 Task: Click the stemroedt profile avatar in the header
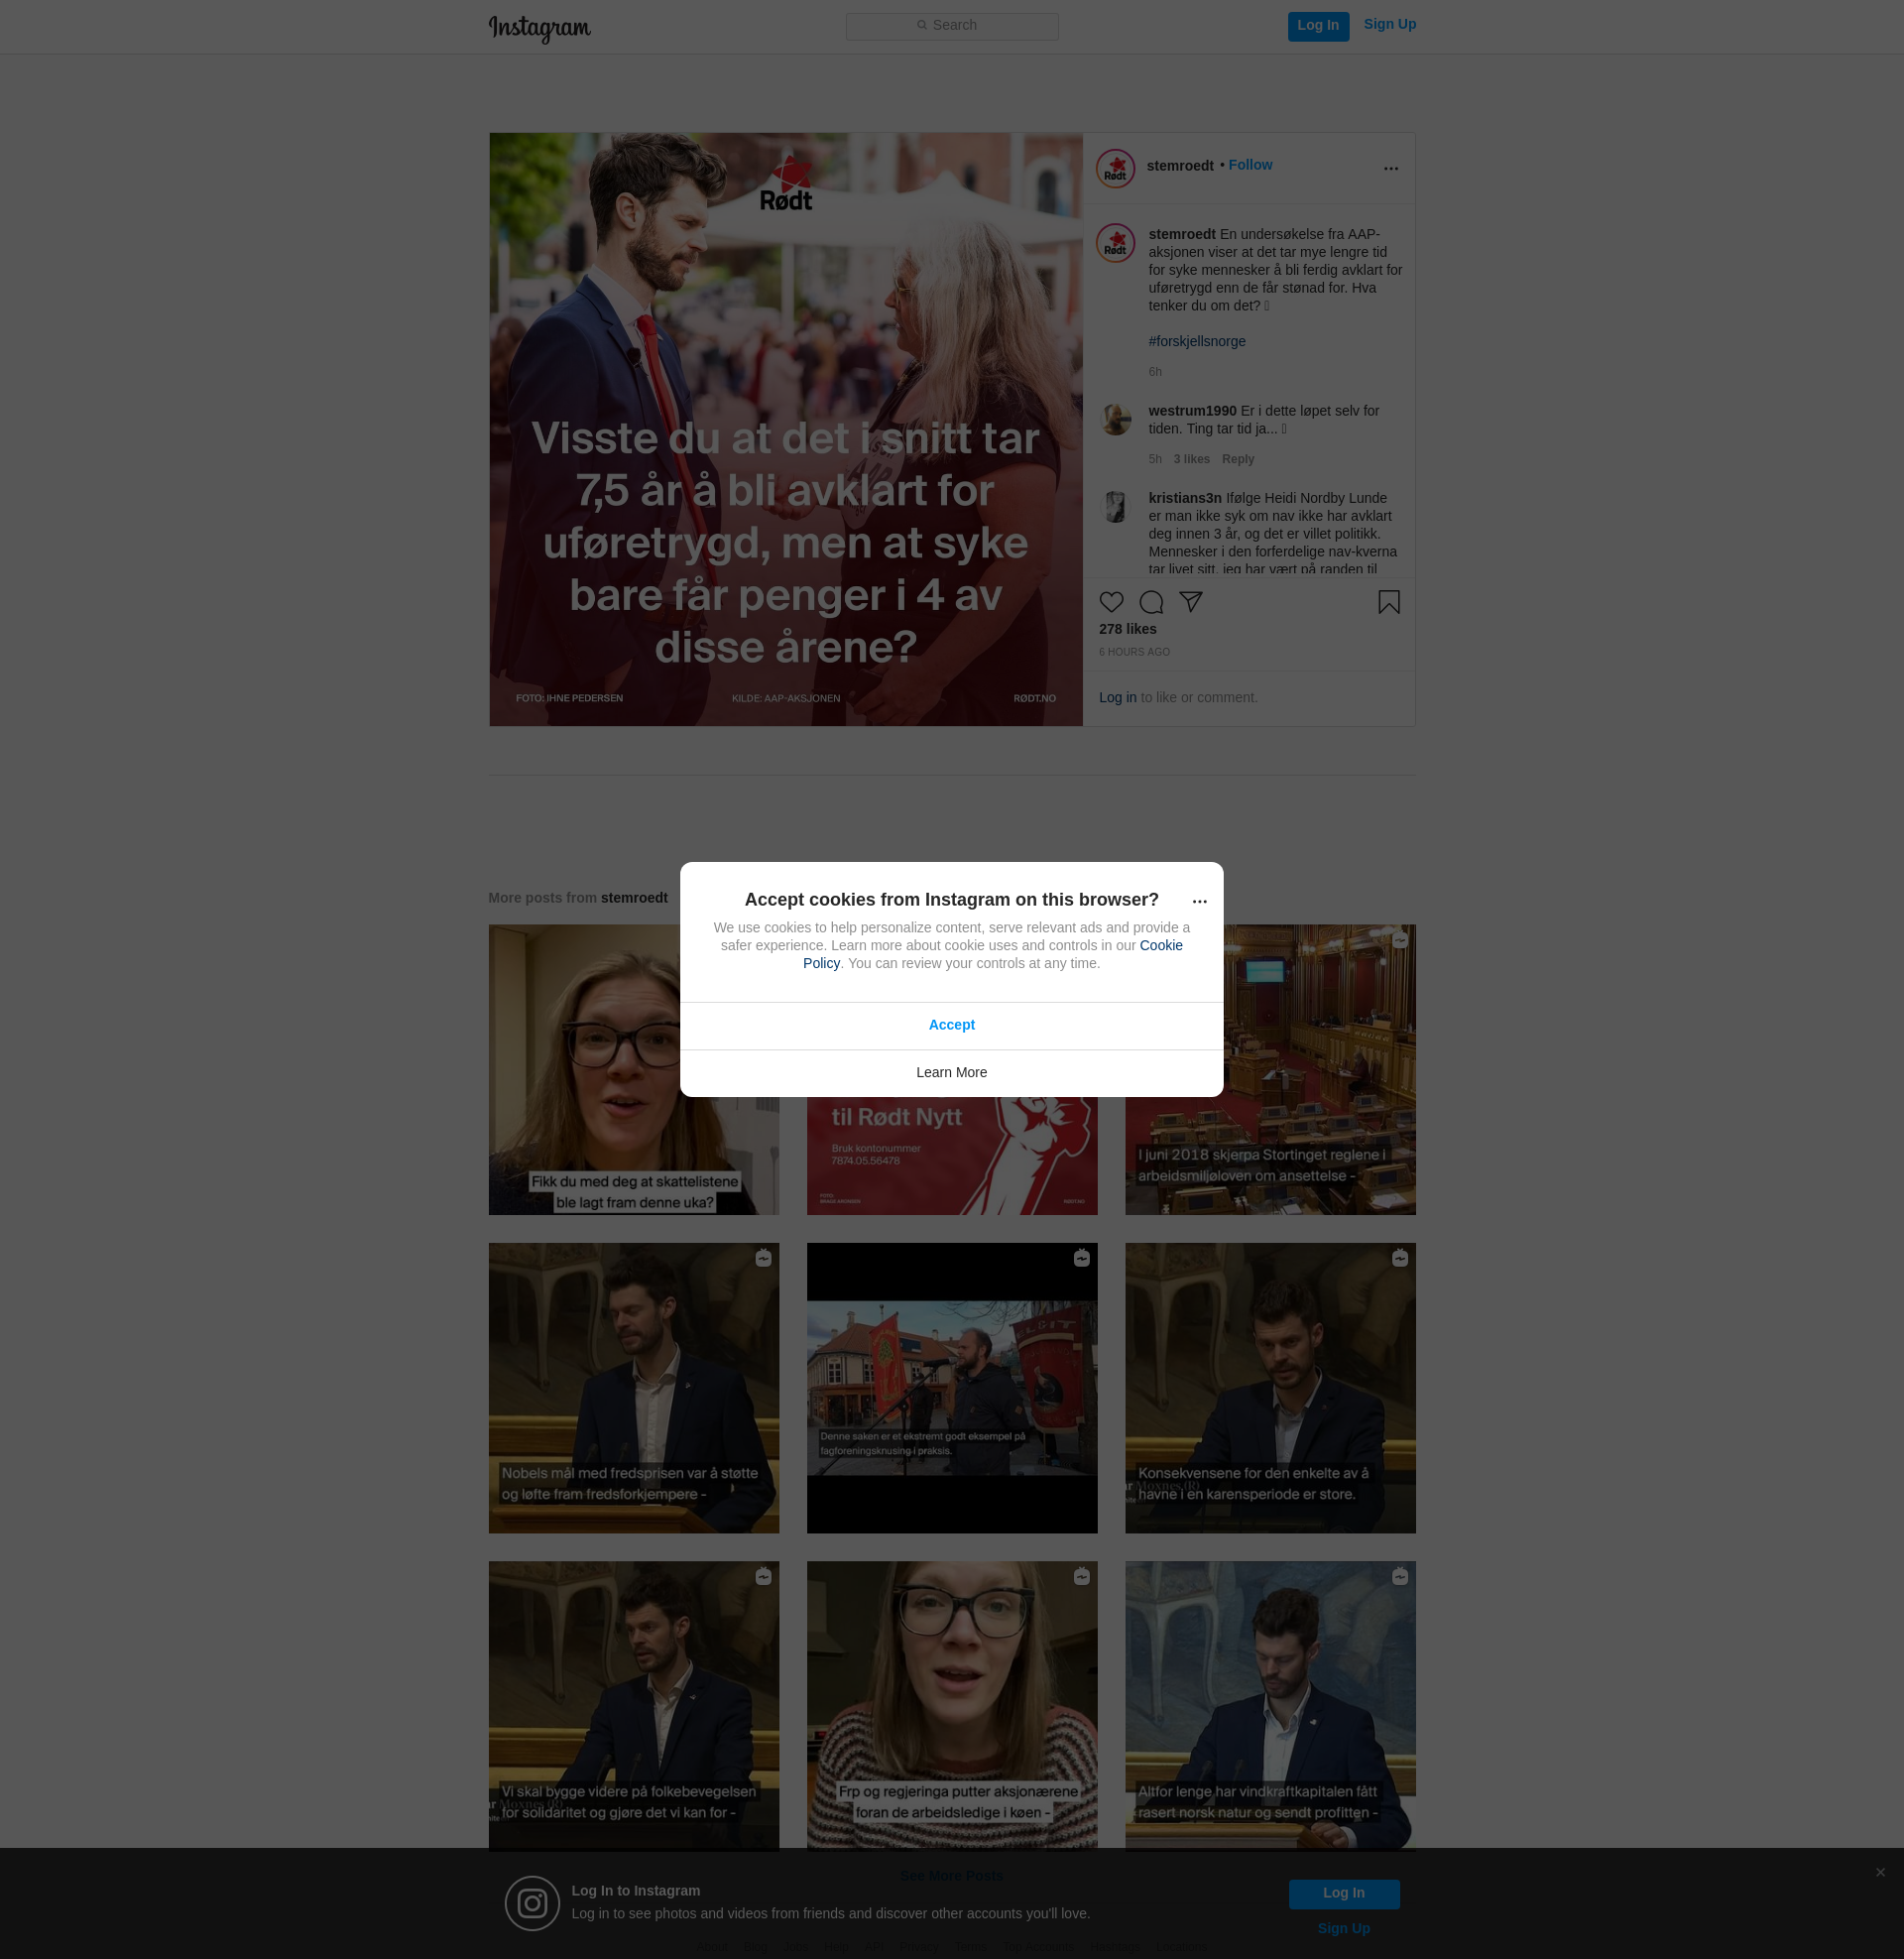(1115, 168)
